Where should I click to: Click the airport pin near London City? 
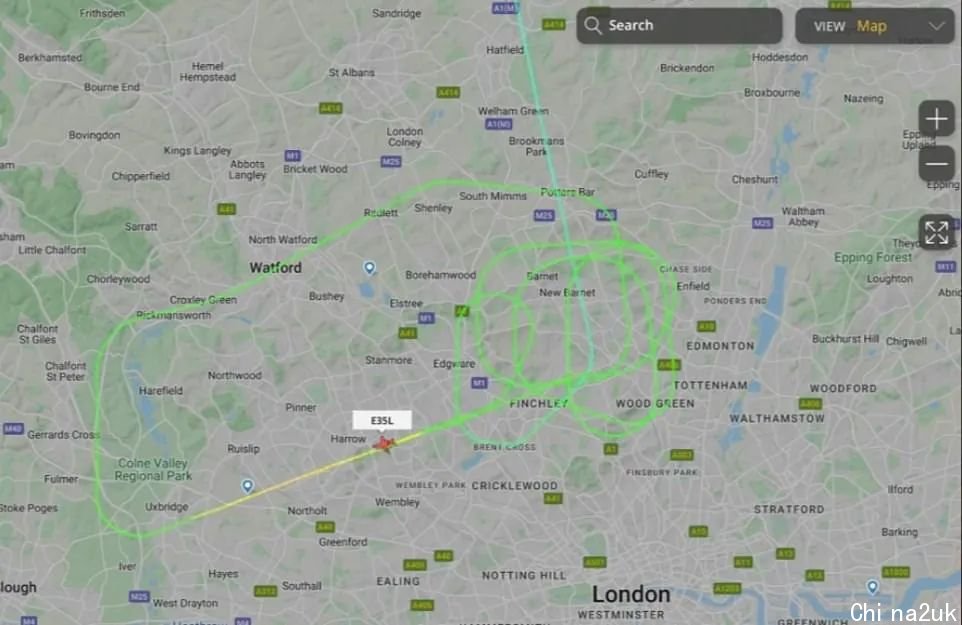click(872, 587)
